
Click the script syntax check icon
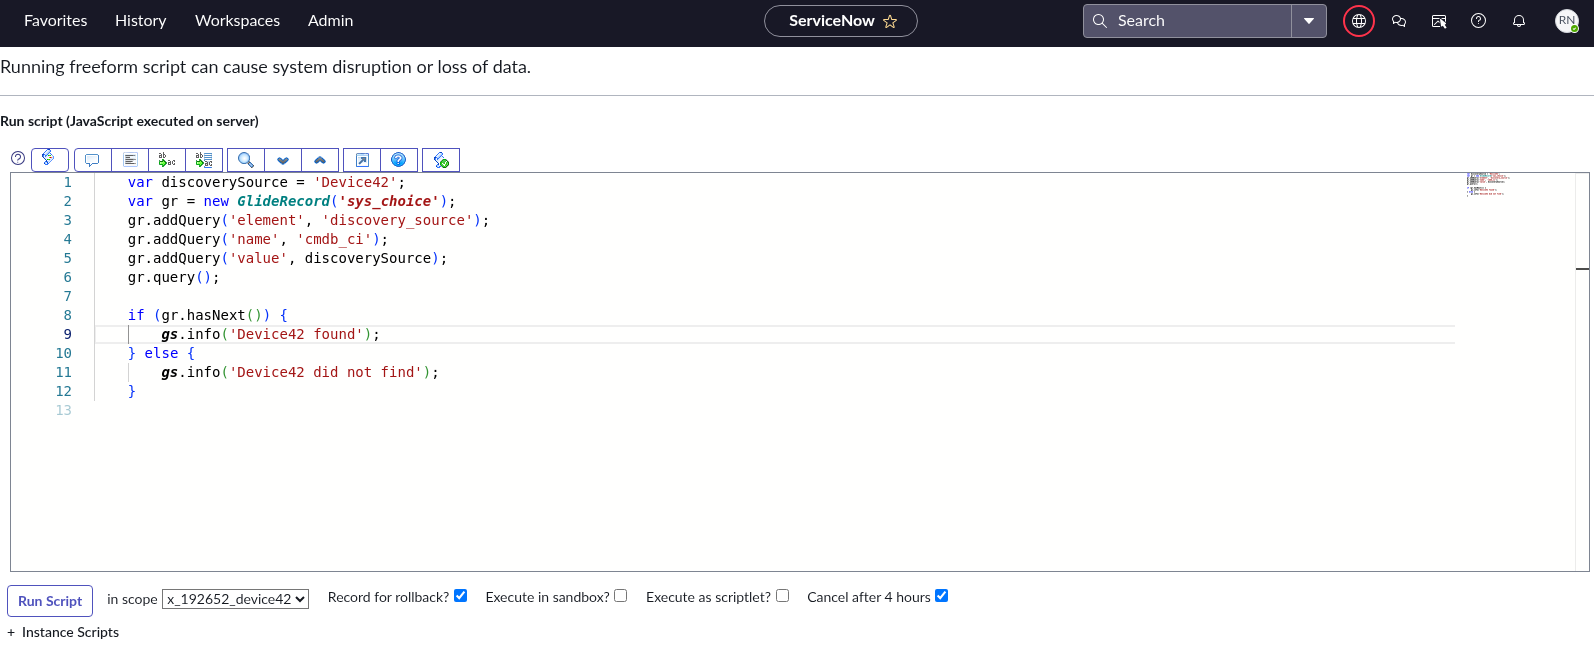(x=441, y=160)
